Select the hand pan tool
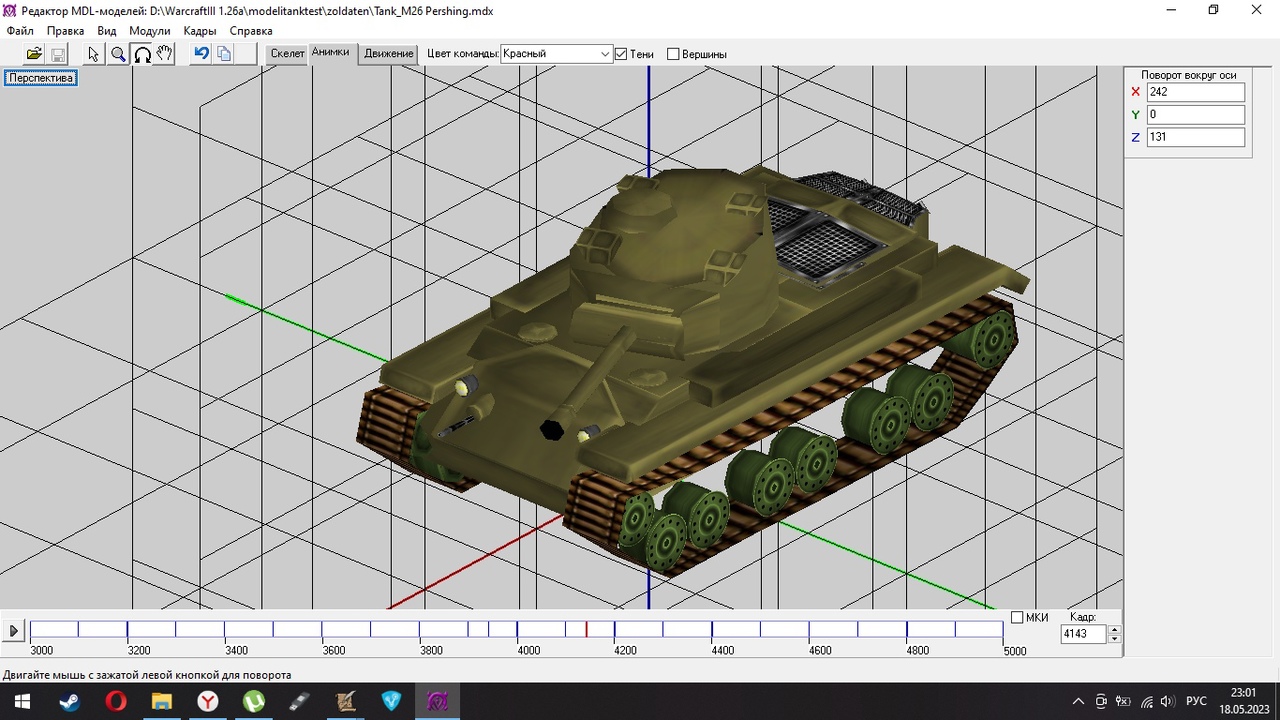 tap(165, 54)
